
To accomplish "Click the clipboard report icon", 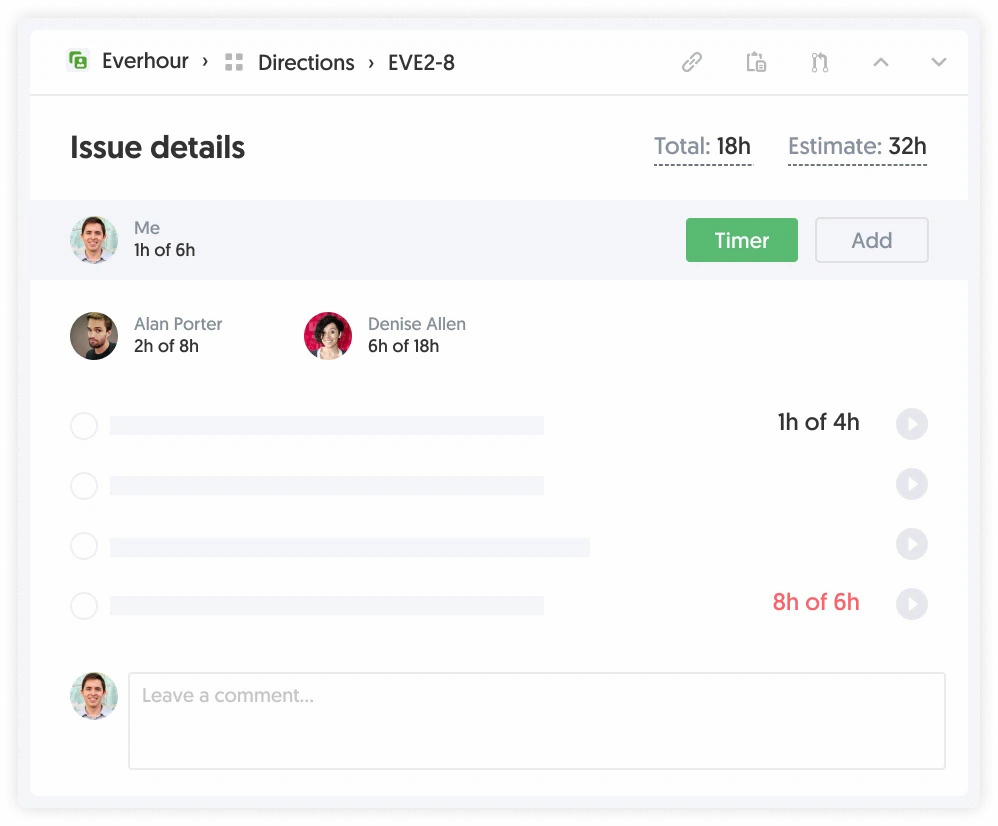I will pos(755,61).
